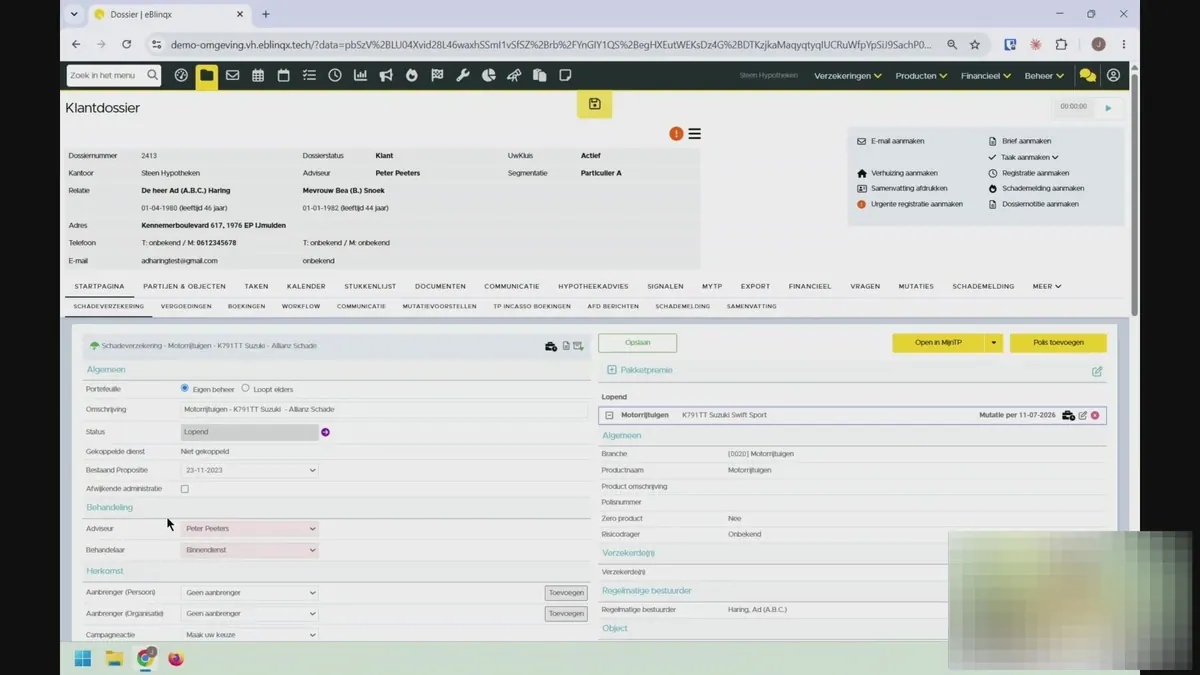Delete Motorrijtuigen policy with red circle icon
This screenshot has width=1200, height=675.
[1095, 415]
